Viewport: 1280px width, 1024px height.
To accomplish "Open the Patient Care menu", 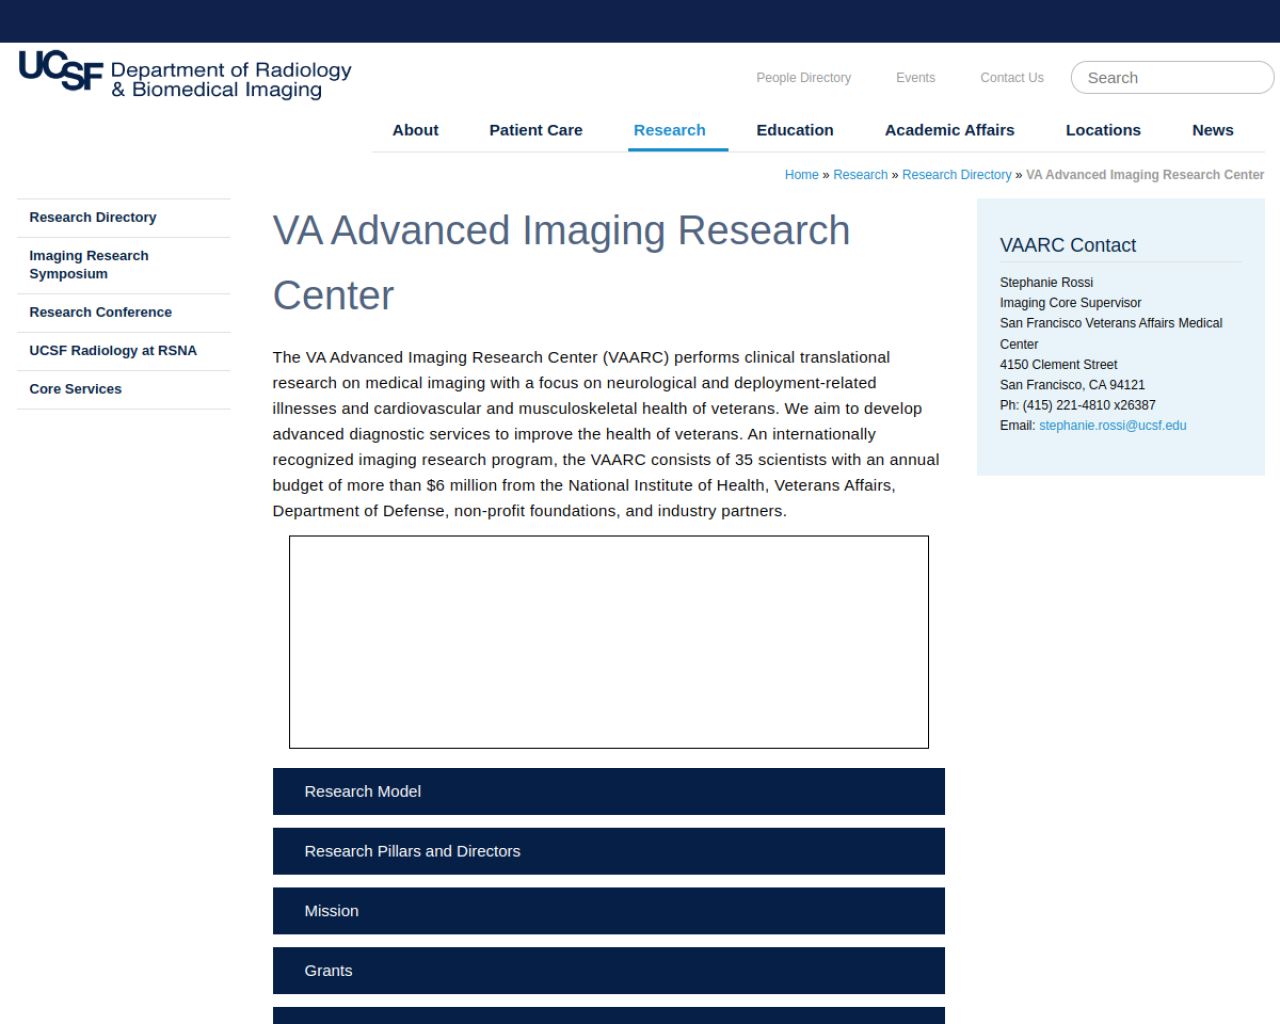I will [535, 130].
